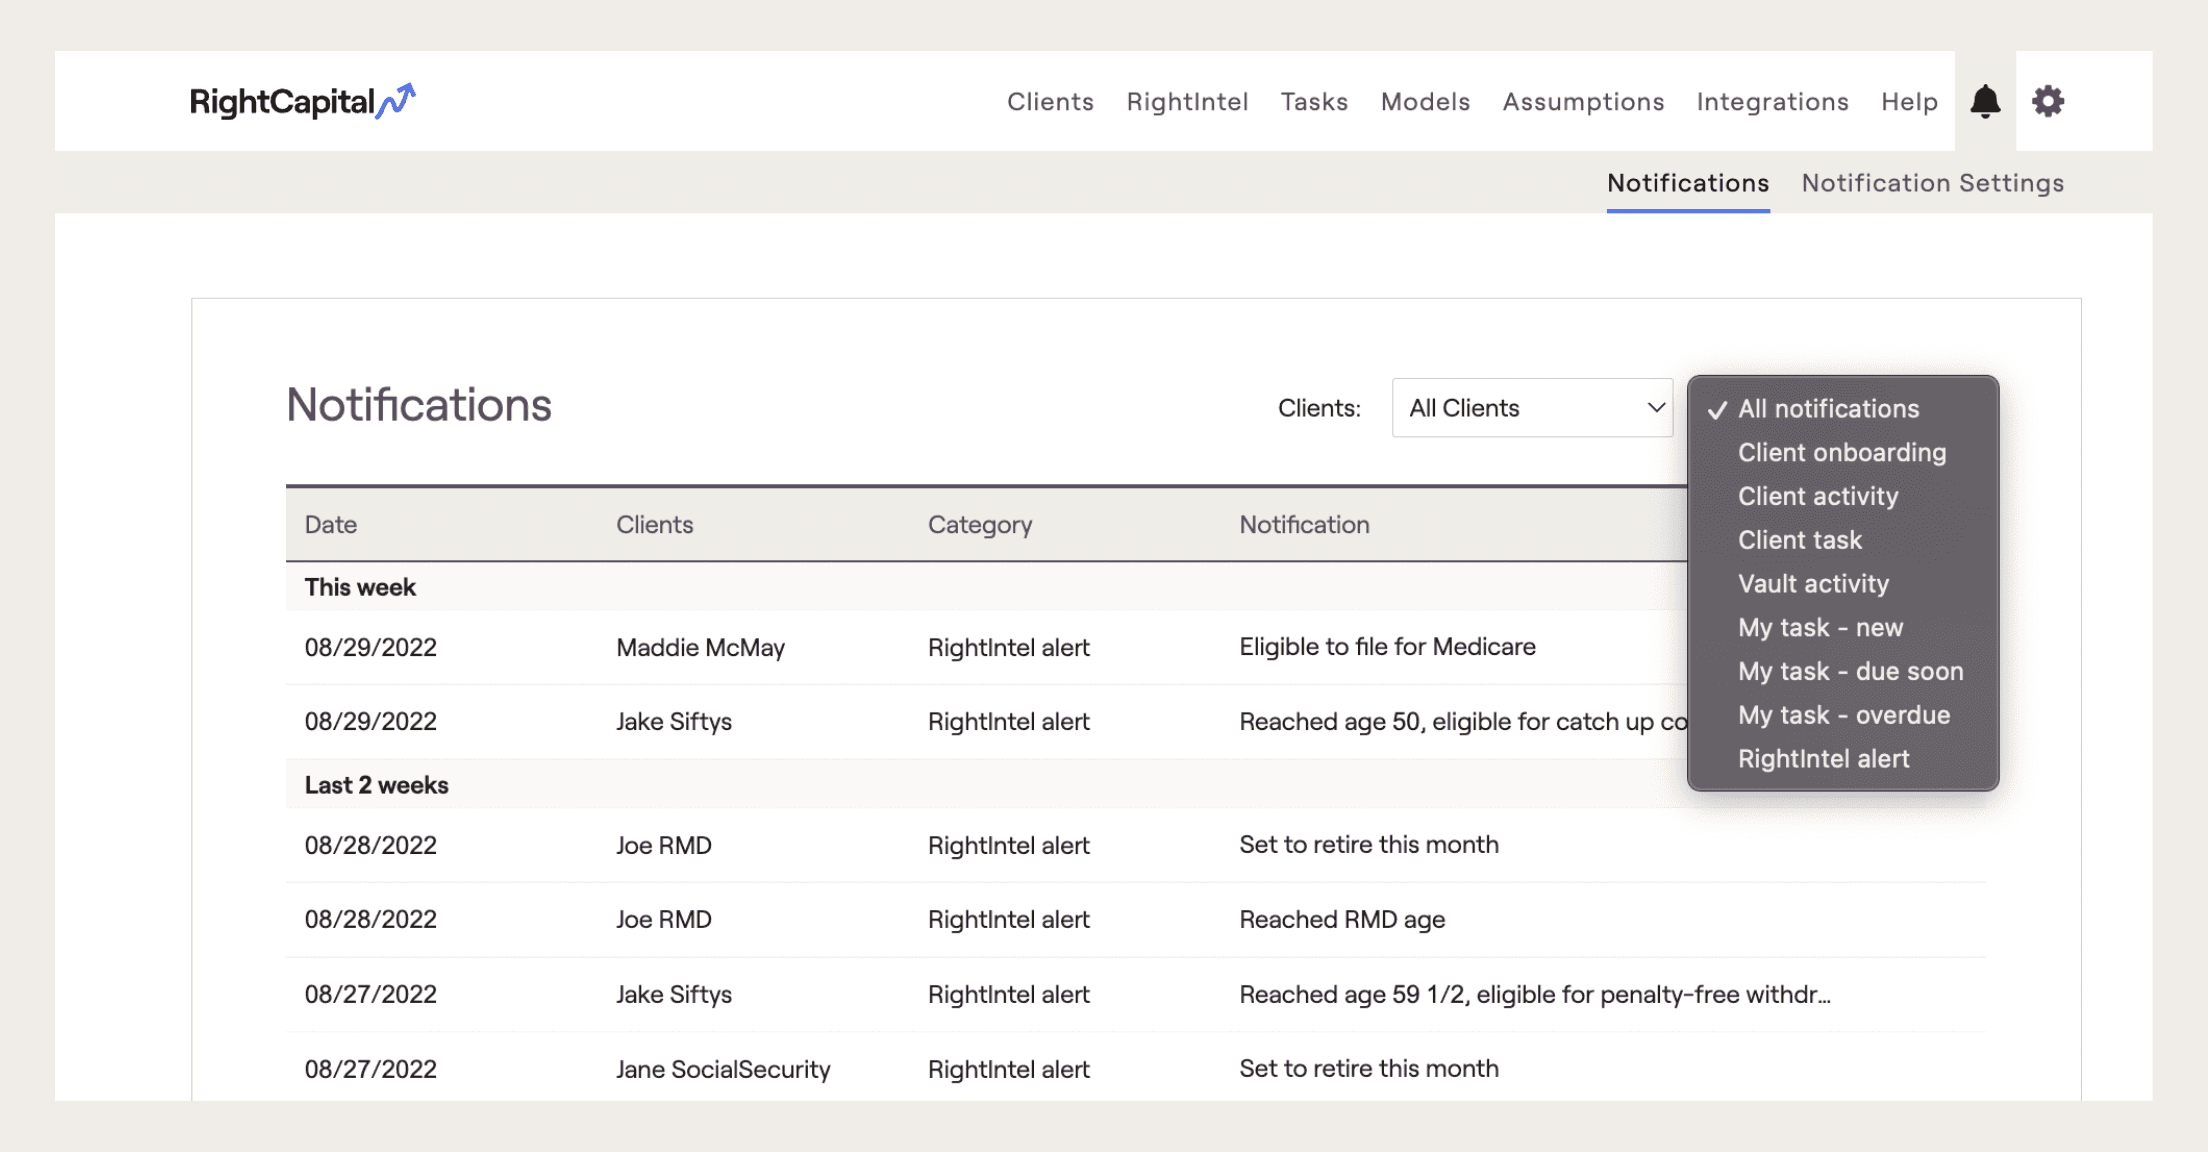
Task: Choose RightIntel alert filter option
Action: [1823, 759]
